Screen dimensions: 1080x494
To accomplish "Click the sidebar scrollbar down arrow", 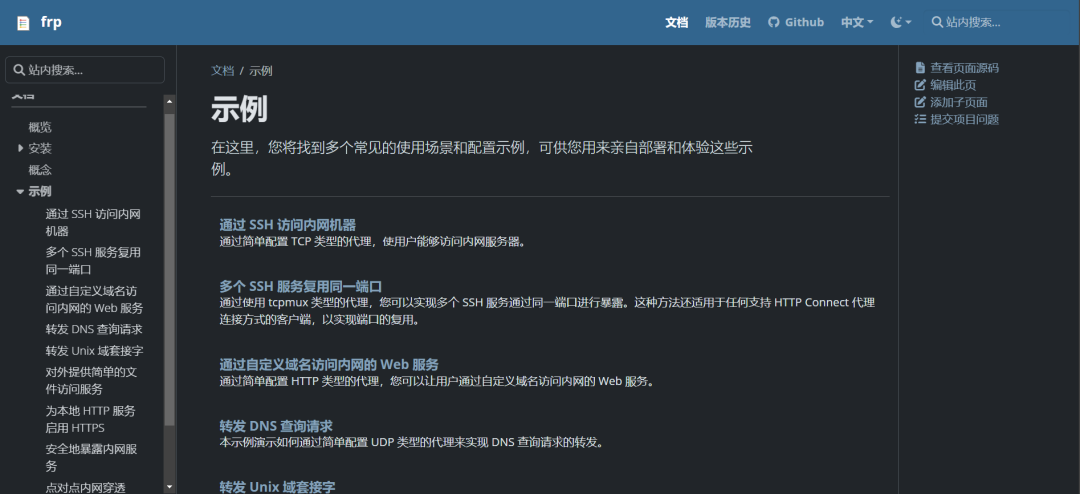I will 169,487.
